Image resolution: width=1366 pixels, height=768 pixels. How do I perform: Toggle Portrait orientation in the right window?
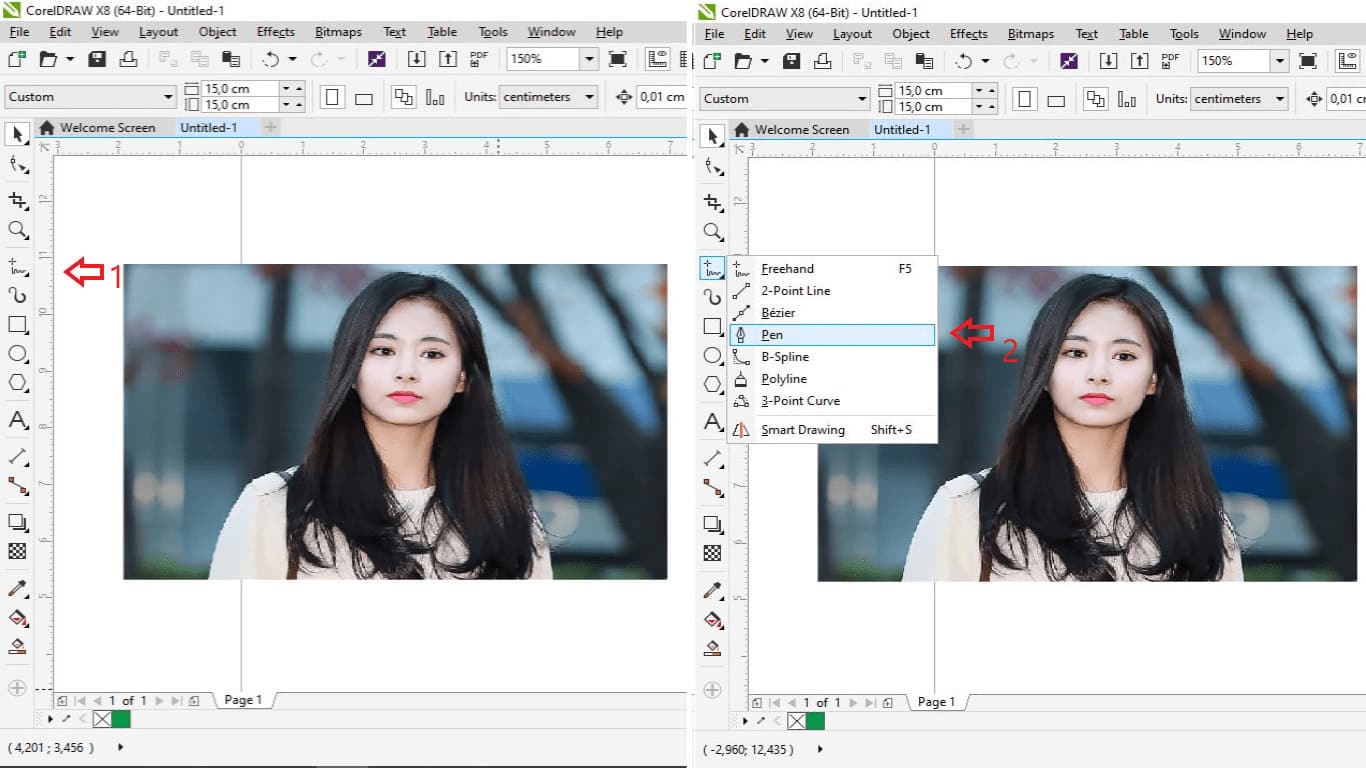pyautogui.click(x=1024, y=99)
